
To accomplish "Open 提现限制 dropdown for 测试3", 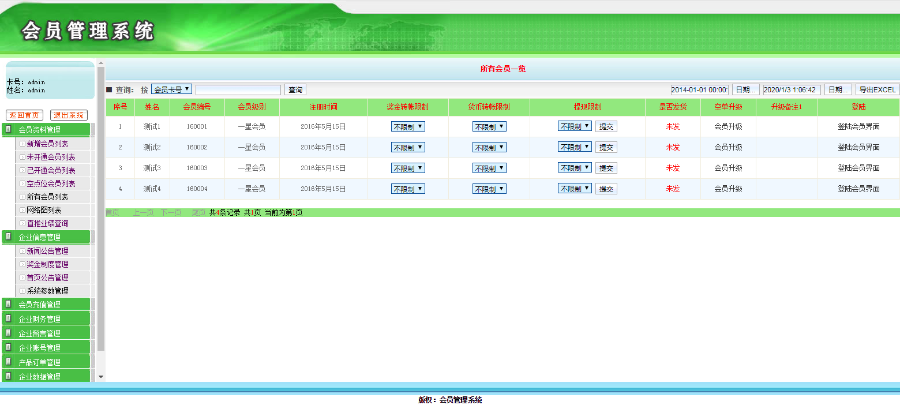I will [x=575, y=167].
